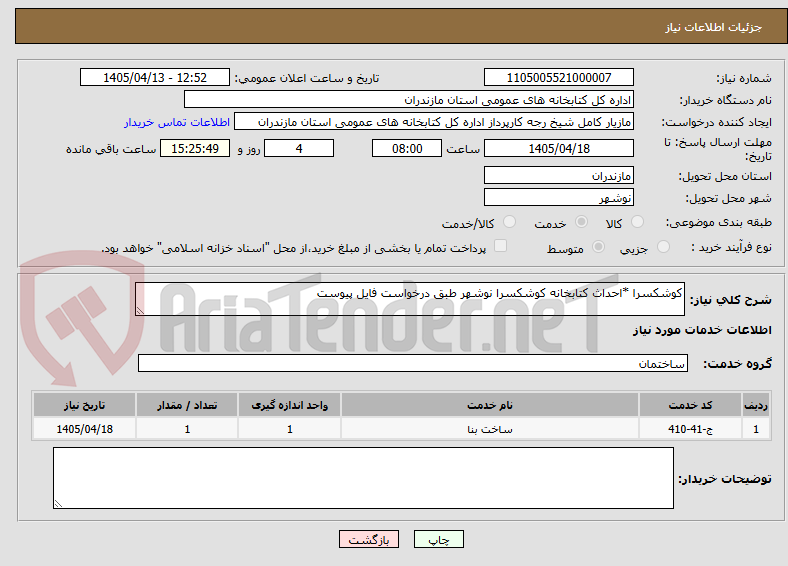Click the days remaining field showing 4
This screenshot has height=566, width=788.
coord(299,148)
